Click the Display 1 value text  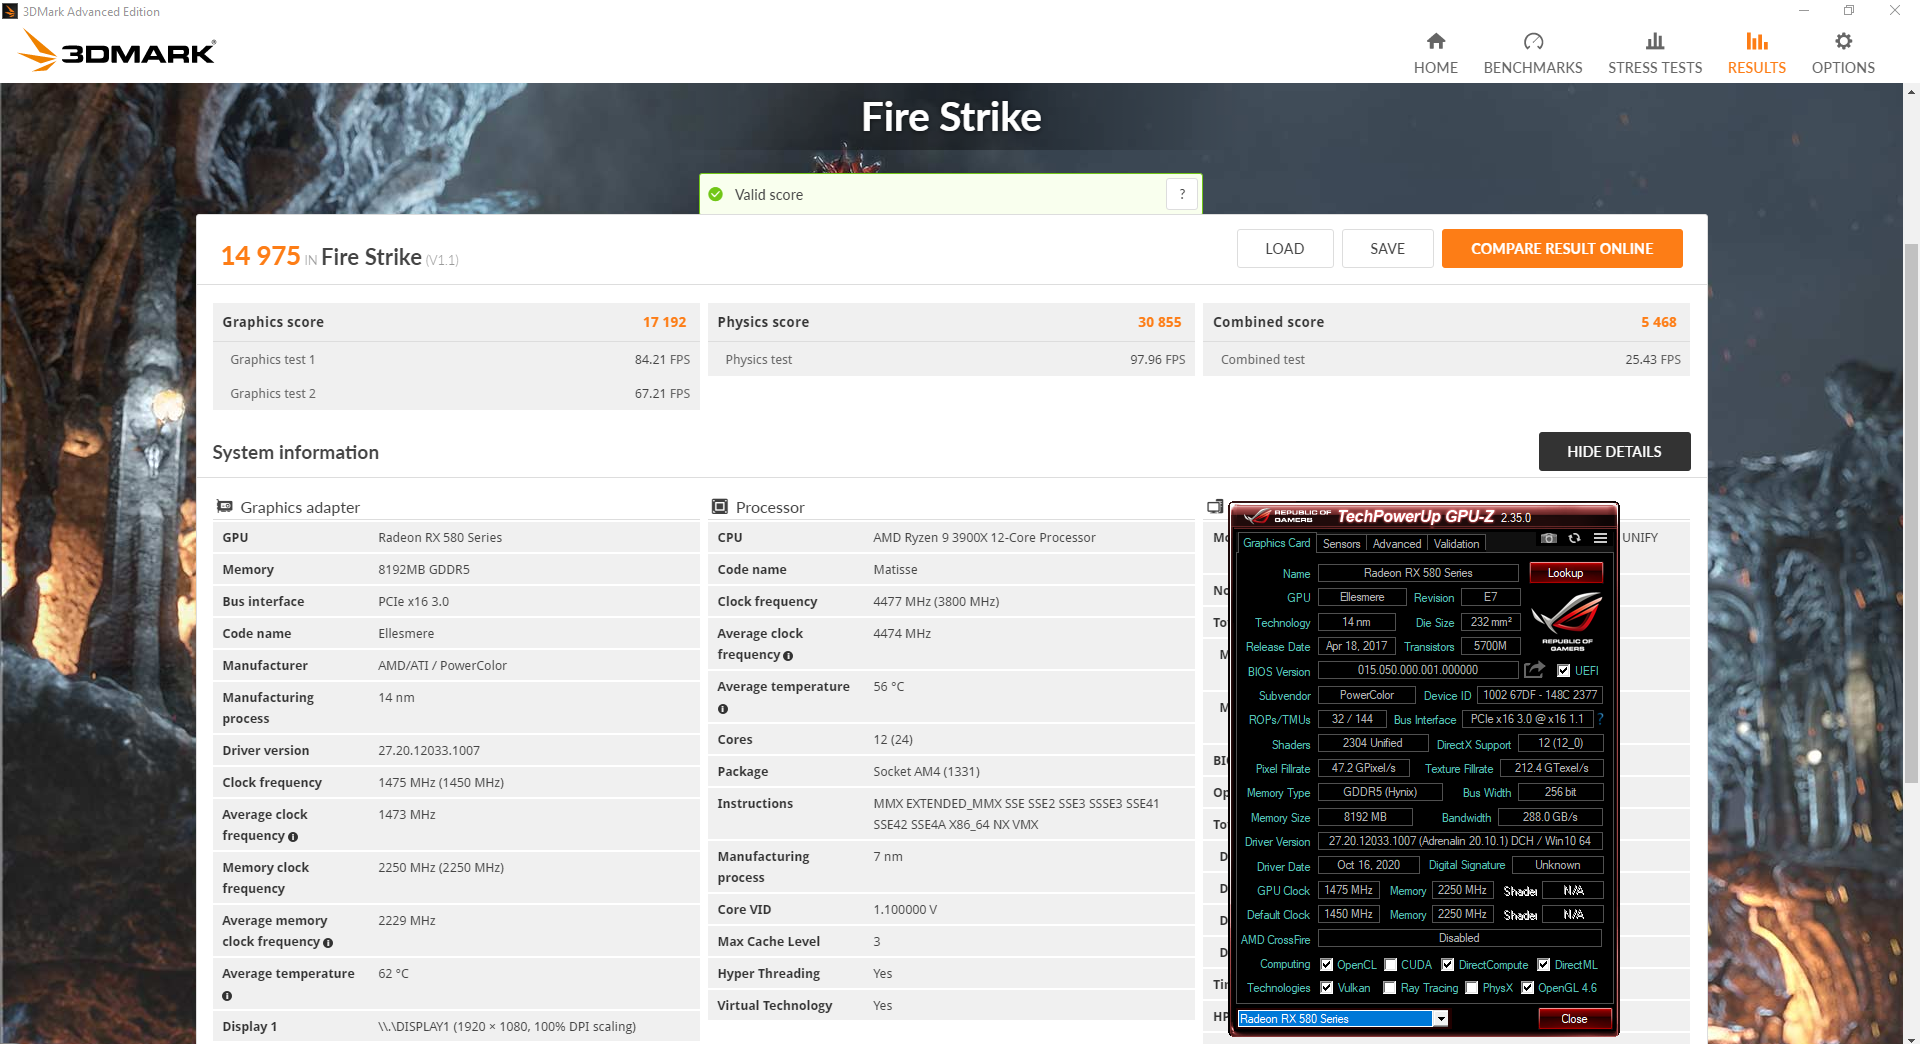point(507,1027)
